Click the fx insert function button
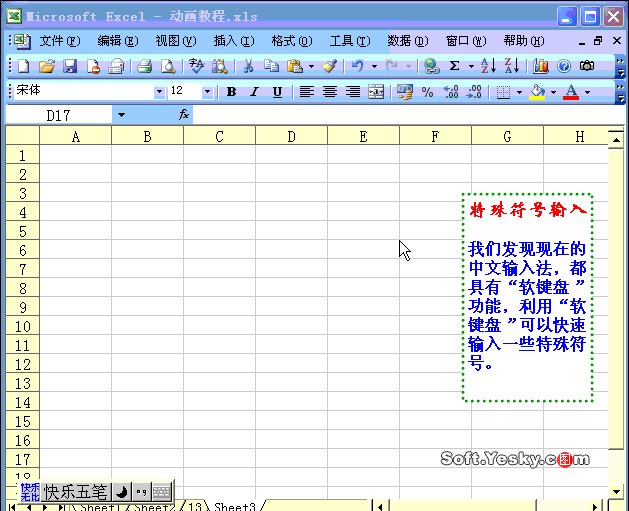Viewport: 629px width, 511px height. point(184,115)
